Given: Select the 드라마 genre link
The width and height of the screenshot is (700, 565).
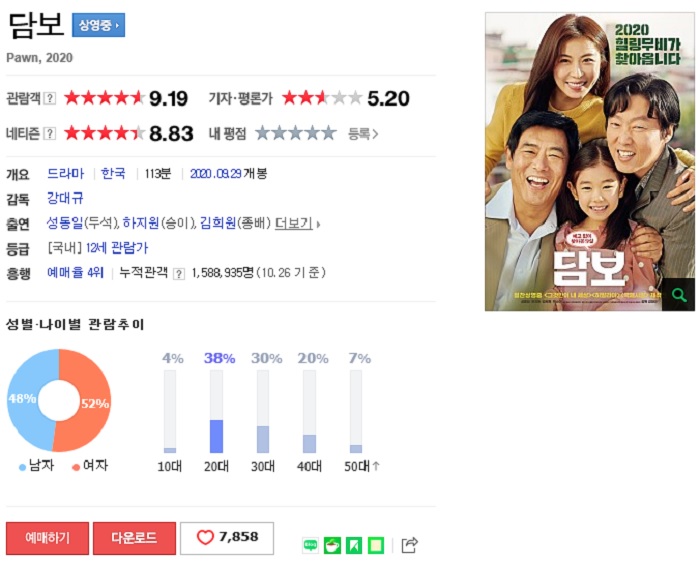Looking at the screenshot, I should [66, 173].
